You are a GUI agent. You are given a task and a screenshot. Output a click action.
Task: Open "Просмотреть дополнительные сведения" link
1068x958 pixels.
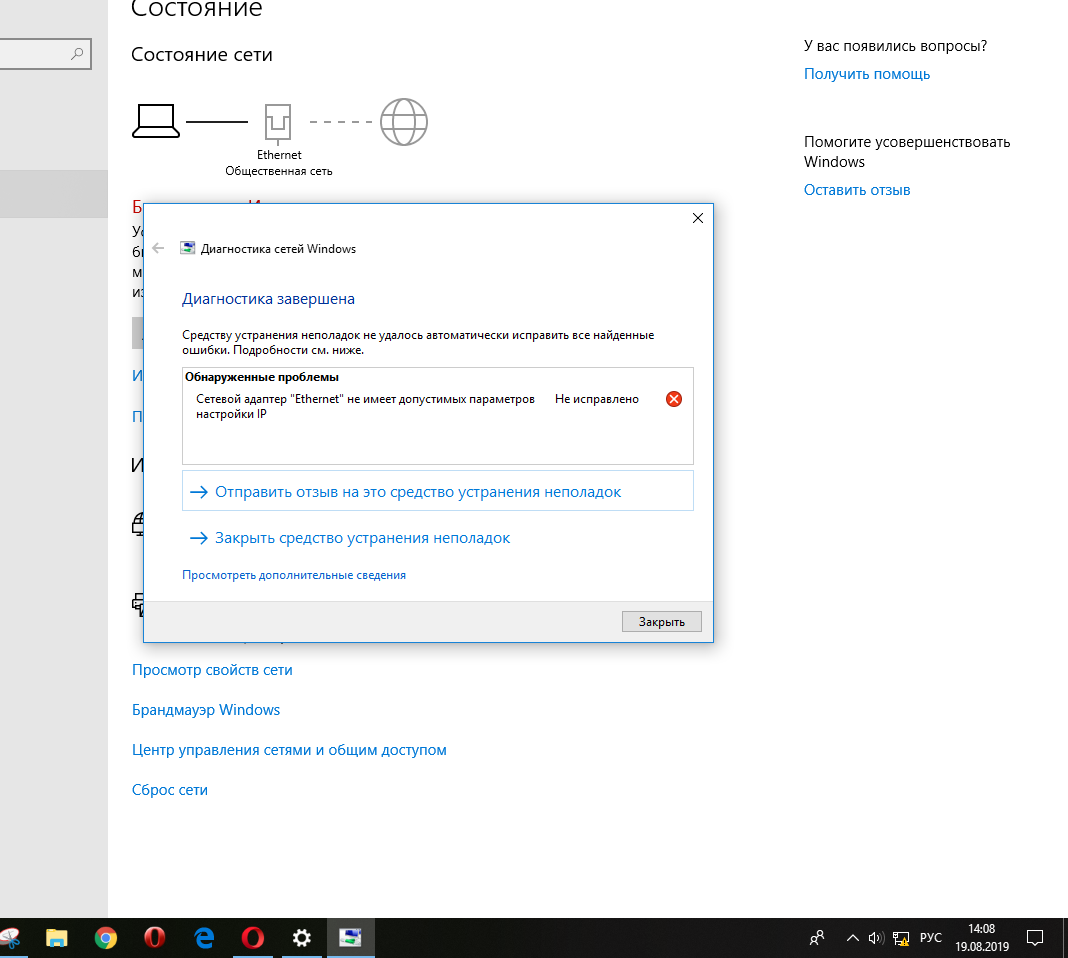294,575
